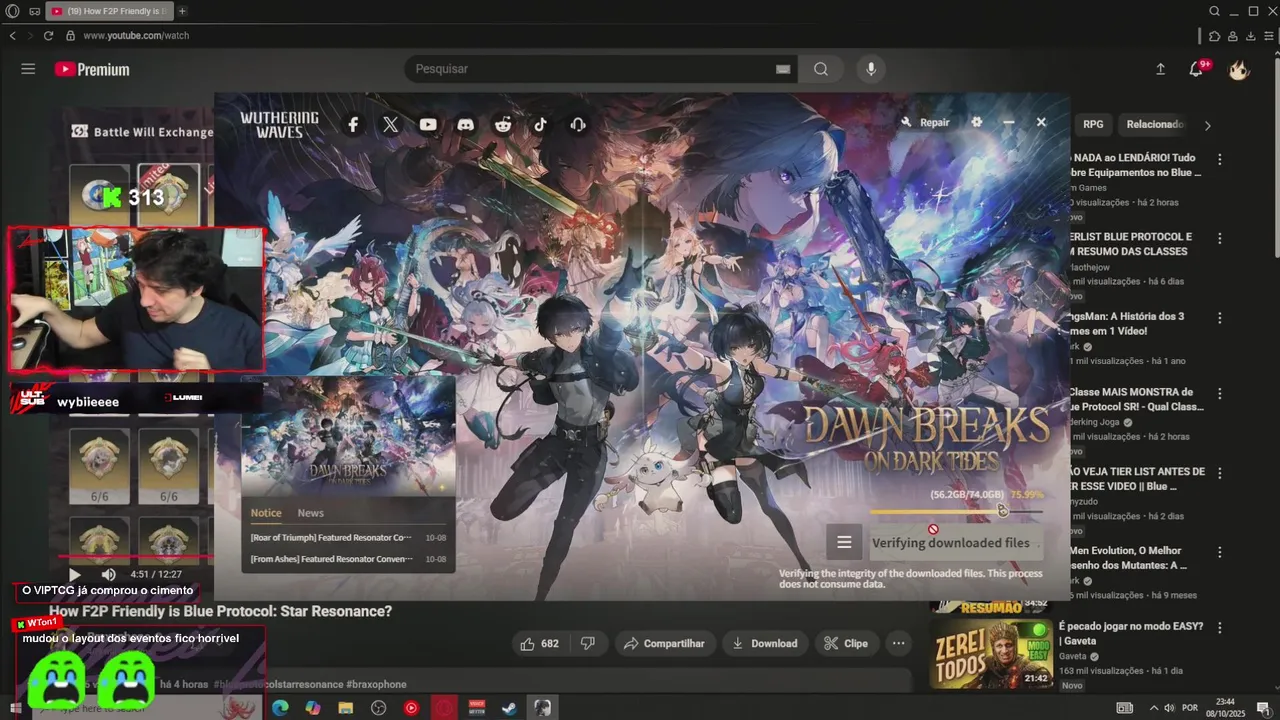Like the video with 682 likes

click(540, 643)
